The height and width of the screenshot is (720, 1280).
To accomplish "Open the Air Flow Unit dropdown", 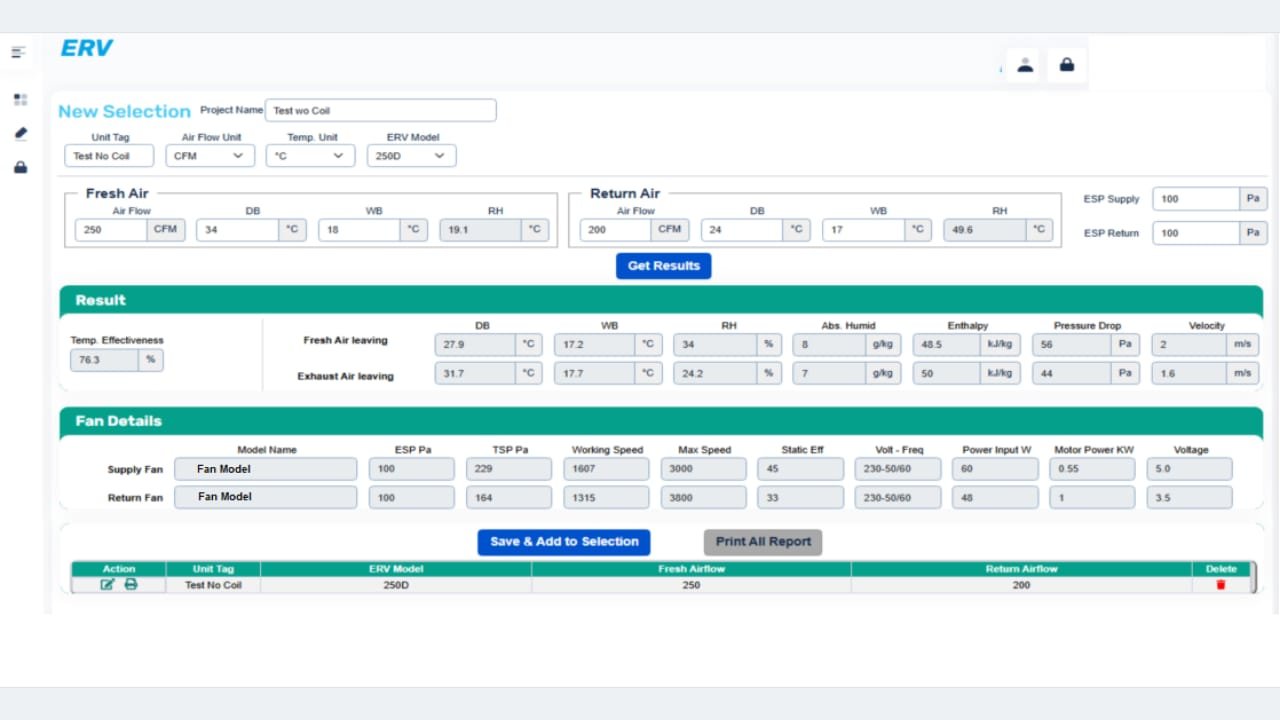I will [210, 156].
